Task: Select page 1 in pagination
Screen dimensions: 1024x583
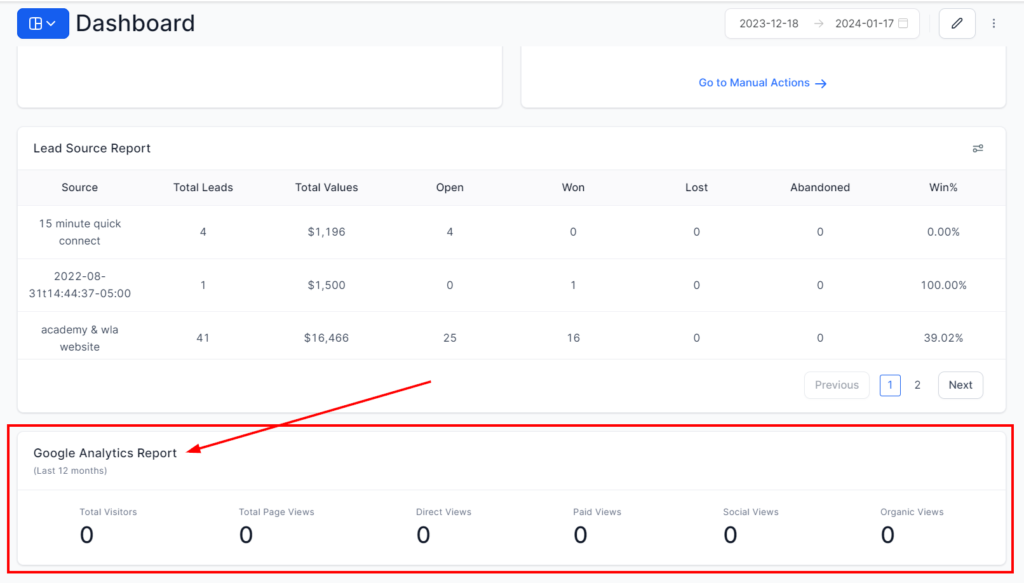Action: point(890,385)
